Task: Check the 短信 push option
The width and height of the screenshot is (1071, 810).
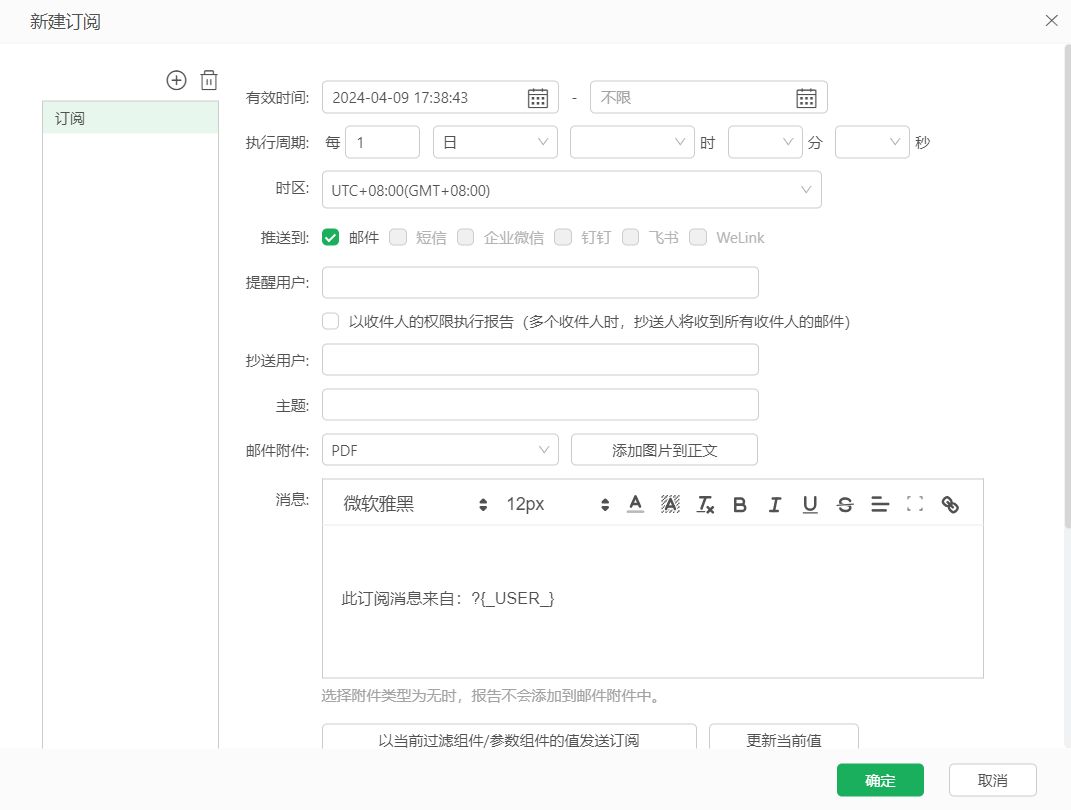Action: [x=398, y=237]
